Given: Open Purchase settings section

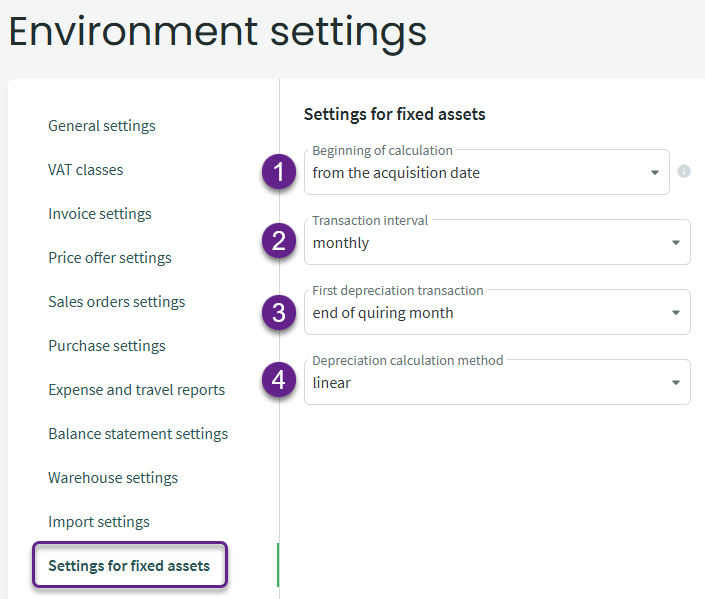Looking at the screenshot, I should tap(107, 346).
